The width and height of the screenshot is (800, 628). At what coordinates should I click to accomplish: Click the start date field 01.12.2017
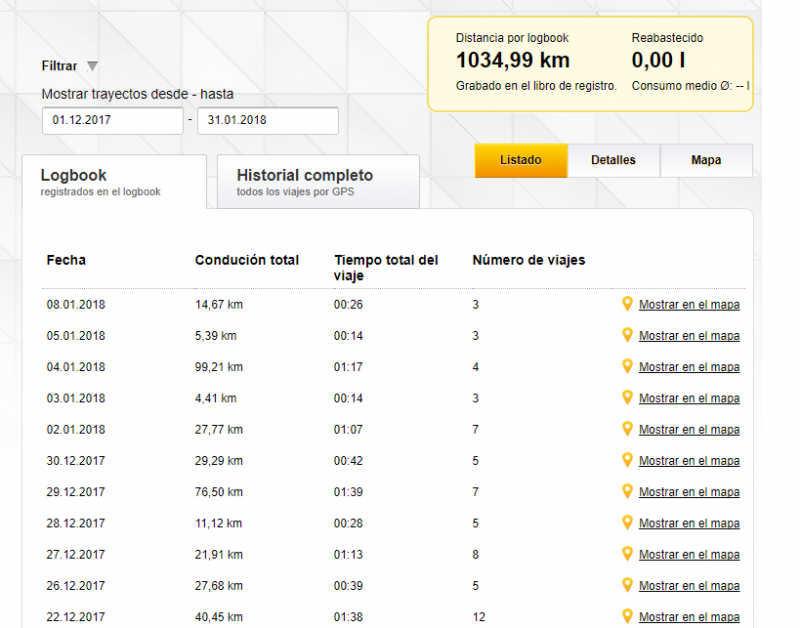(113, 120)
